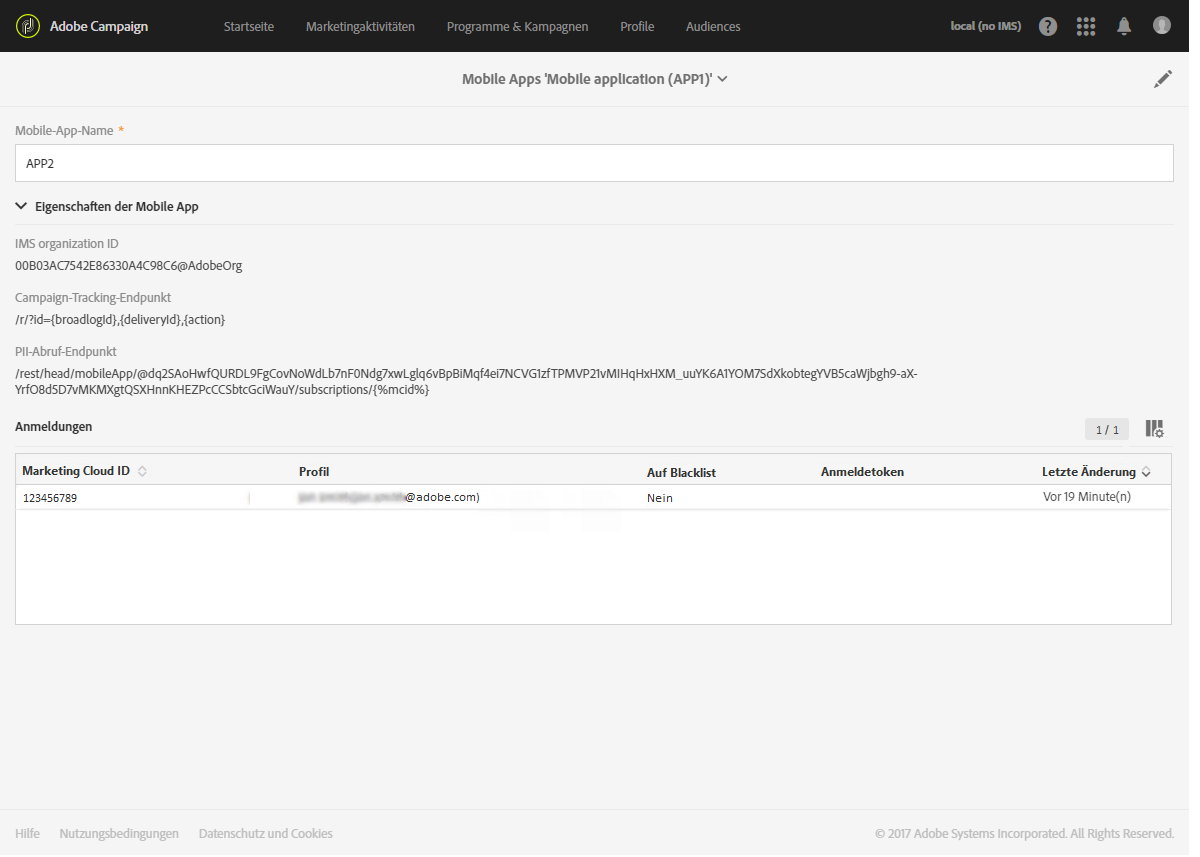Open Datenschutz und Cookies footer link
The width and height of the screenshot is (1200, 857).
click(266, 834)
